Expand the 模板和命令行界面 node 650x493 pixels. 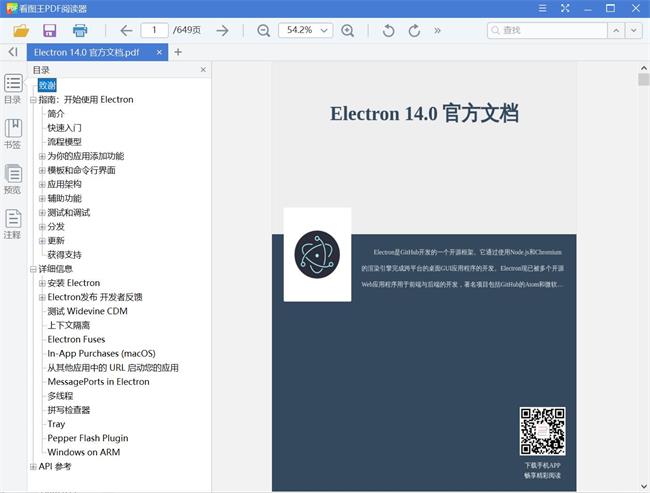(42, 170)
